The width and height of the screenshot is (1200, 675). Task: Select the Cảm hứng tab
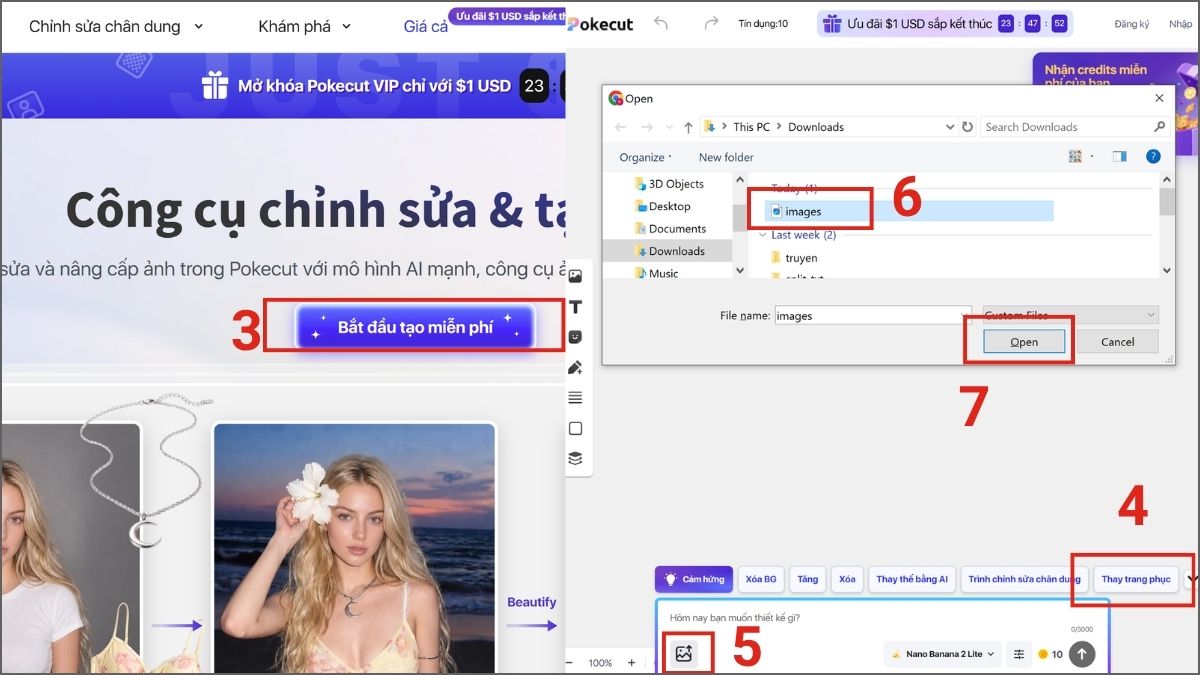pyautogui.click(x=693, y=579)
